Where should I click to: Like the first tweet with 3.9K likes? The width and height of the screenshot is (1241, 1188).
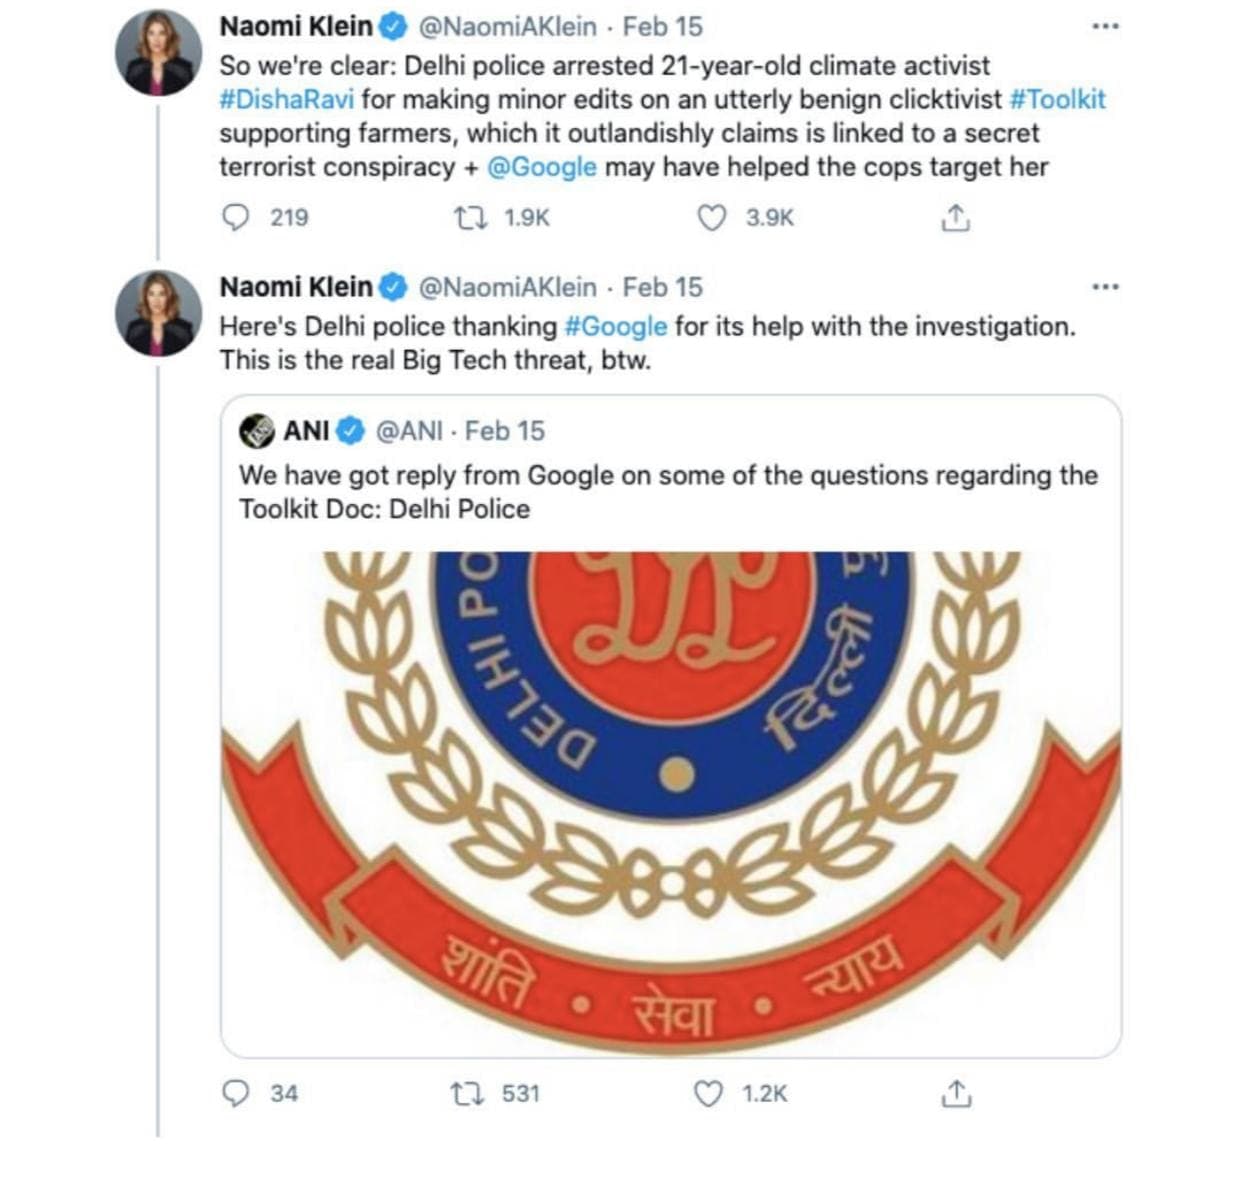click(x=711, y=218)
